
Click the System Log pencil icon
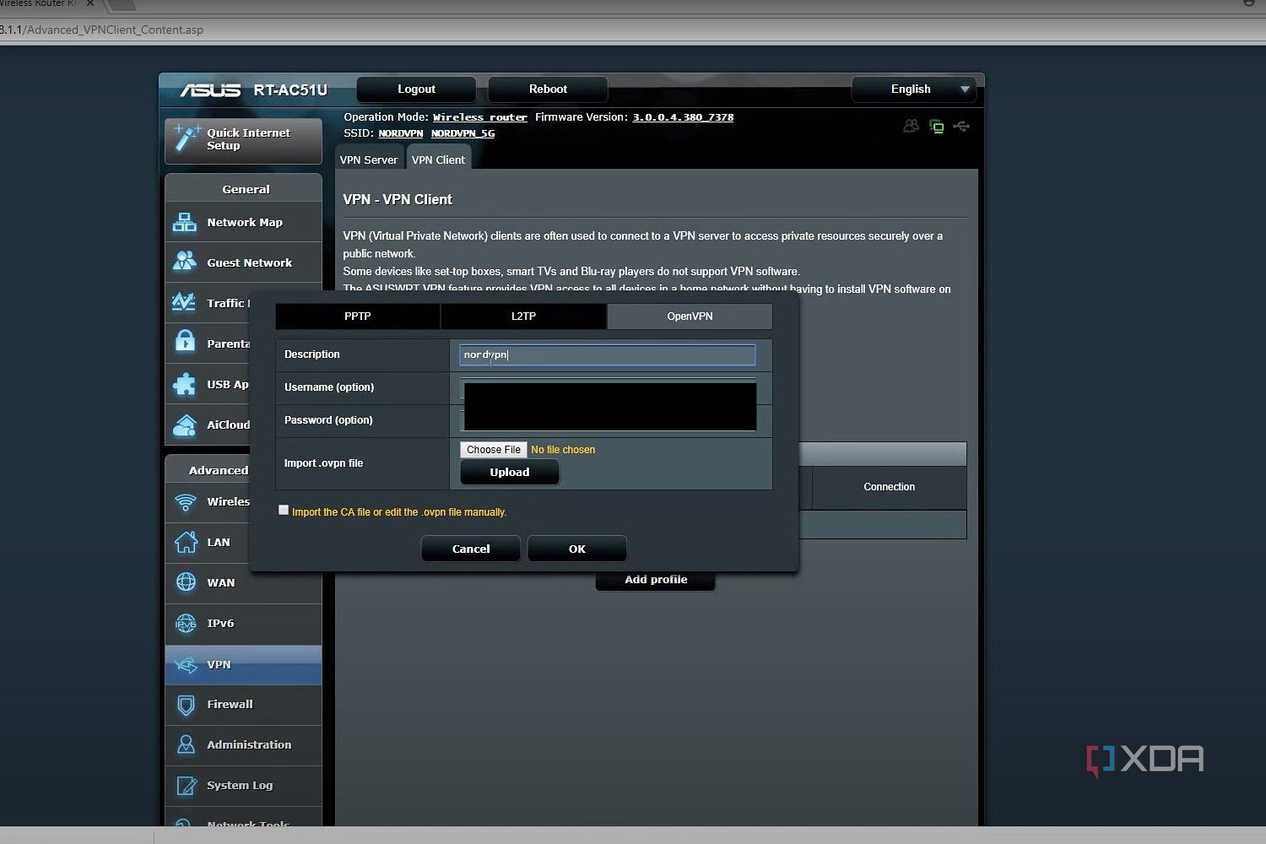pyautogui.click(x=185, y=785)
